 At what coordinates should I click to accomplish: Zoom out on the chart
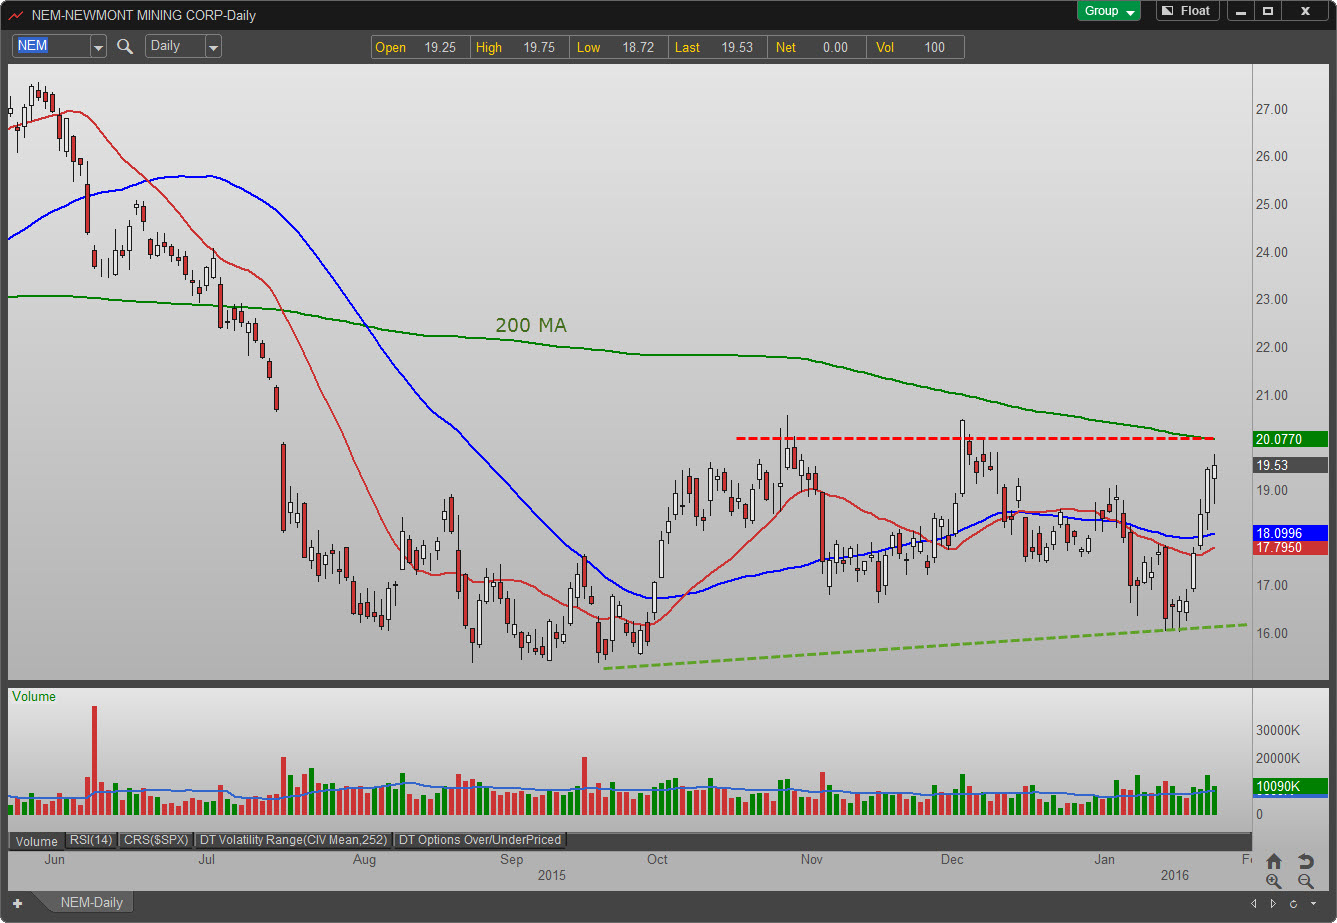[x=1305, y=881]
